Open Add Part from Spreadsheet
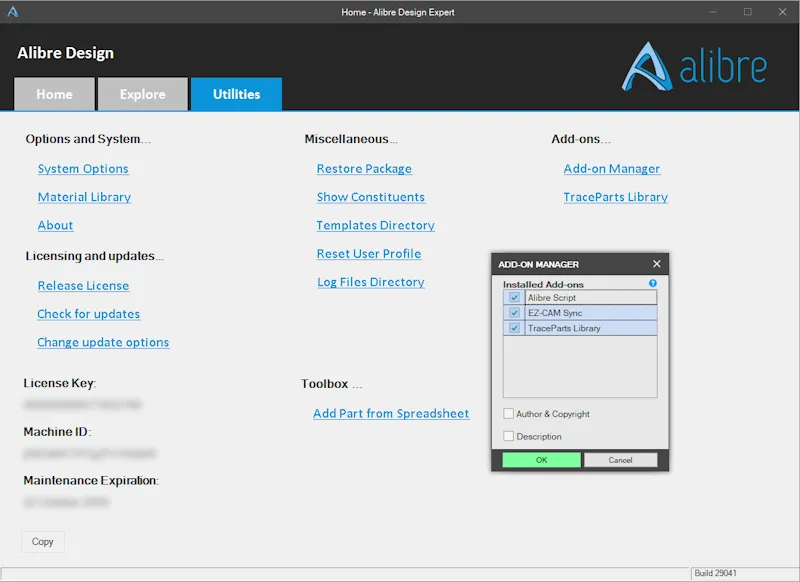This screenshot has width=800, height=582. point(391,413)
